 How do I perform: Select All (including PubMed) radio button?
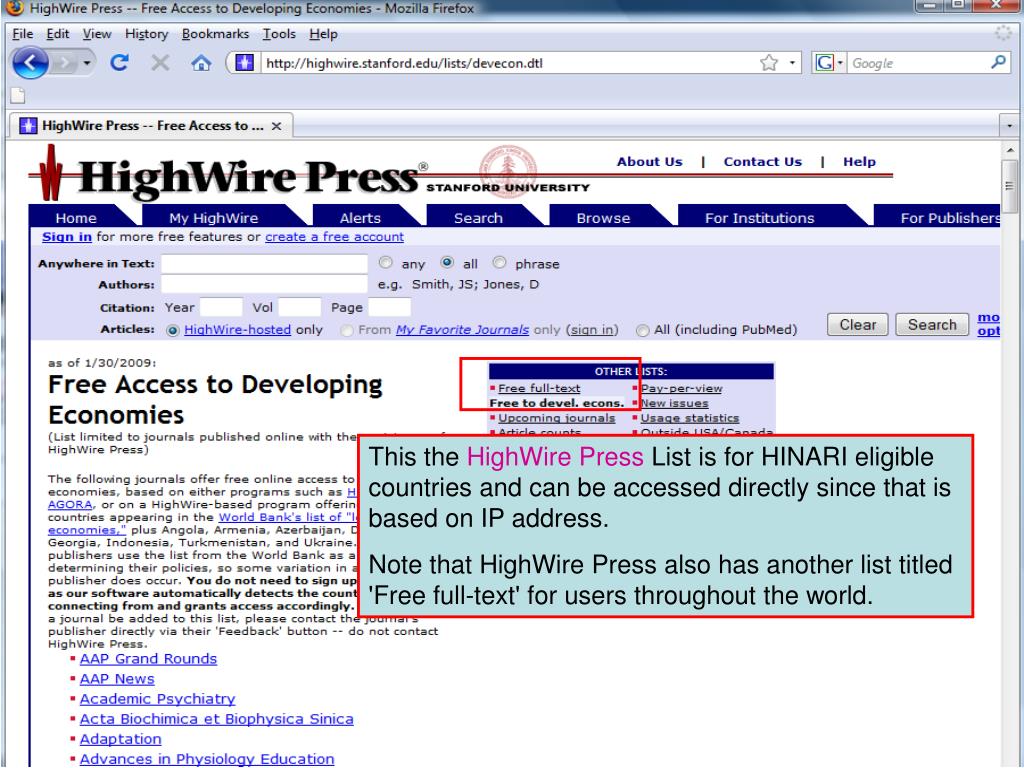[643, 330]
